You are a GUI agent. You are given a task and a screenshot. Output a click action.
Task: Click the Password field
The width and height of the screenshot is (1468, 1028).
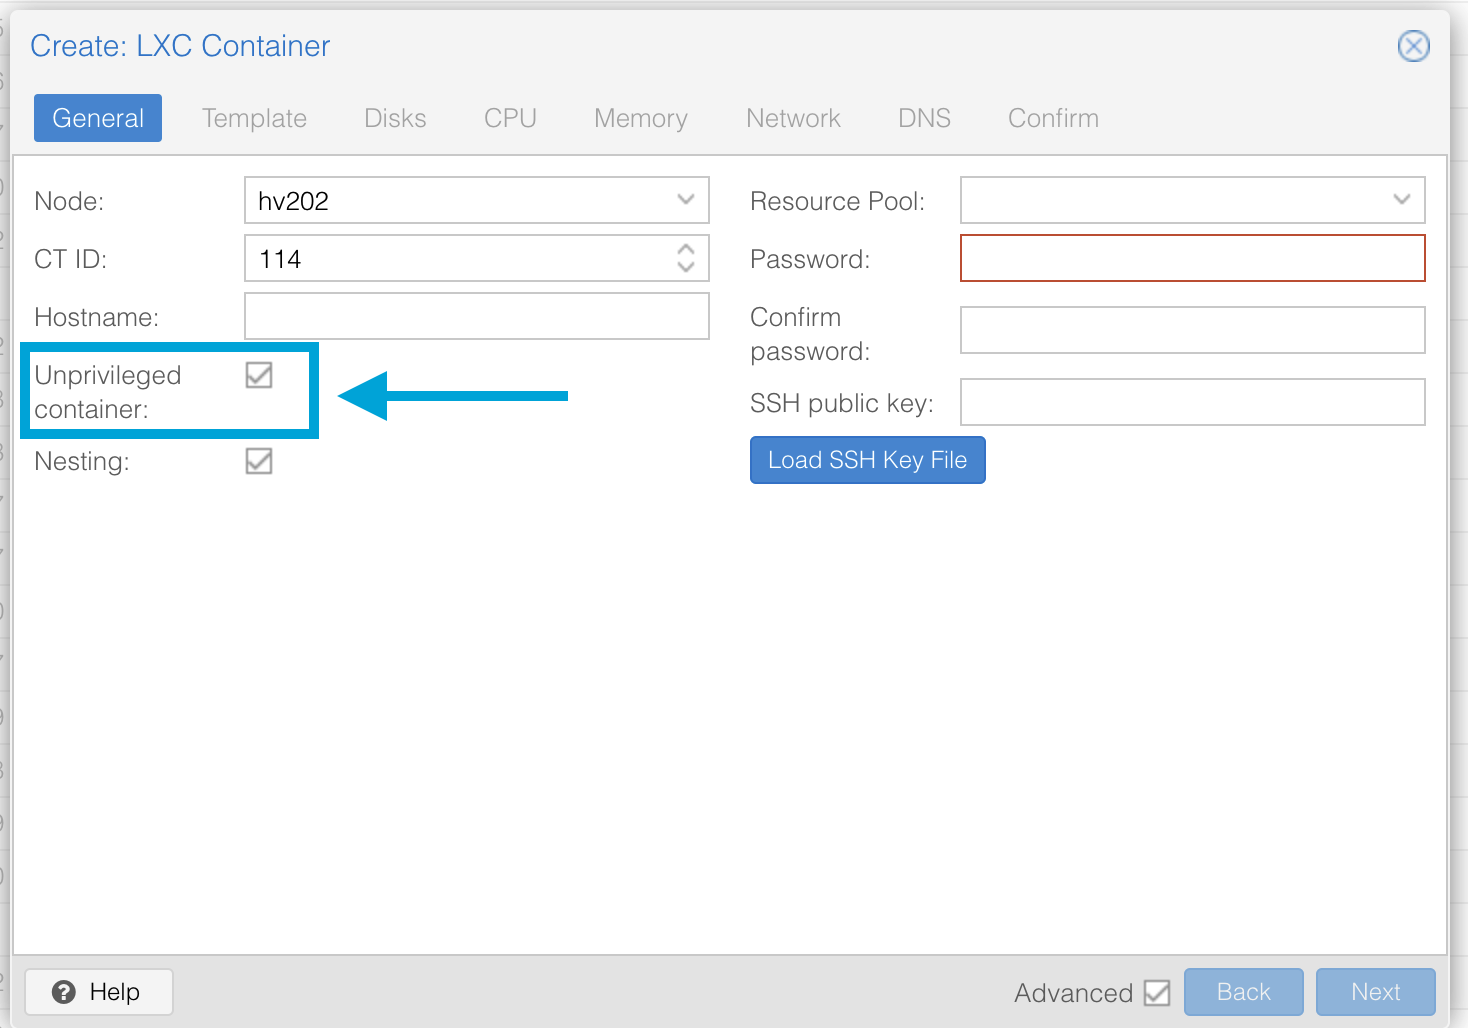point(1192,258)
